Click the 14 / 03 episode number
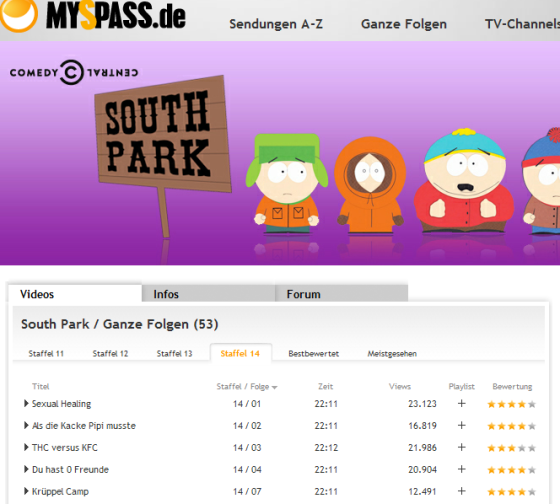 pyautogui.click(x=247, y=448)
